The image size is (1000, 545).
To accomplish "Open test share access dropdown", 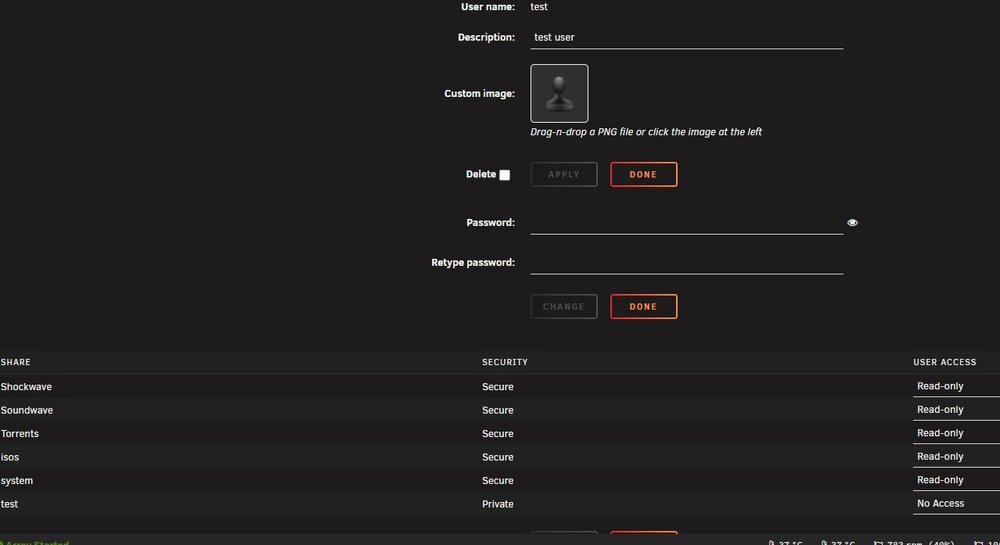I will pos(956,504).
